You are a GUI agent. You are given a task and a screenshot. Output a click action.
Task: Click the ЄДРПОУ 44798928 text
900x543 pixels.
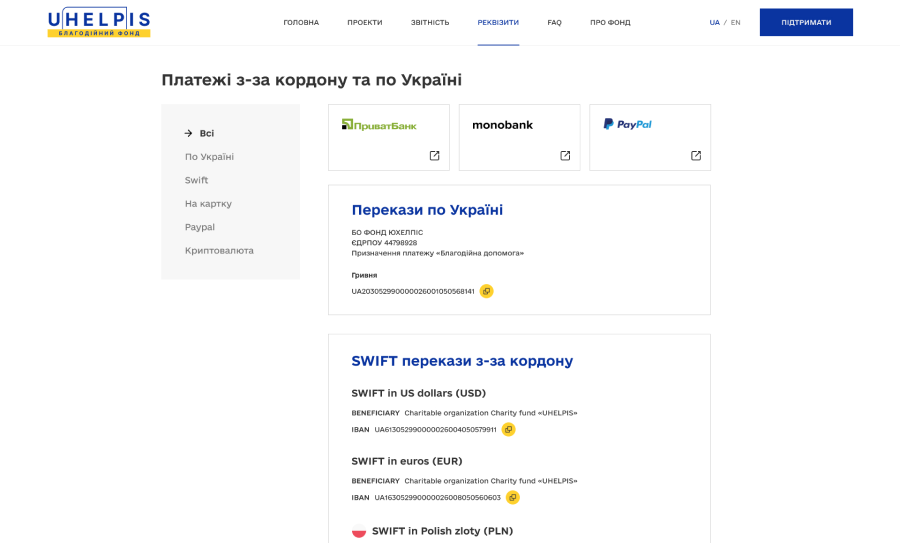click(x=384, y=243)
